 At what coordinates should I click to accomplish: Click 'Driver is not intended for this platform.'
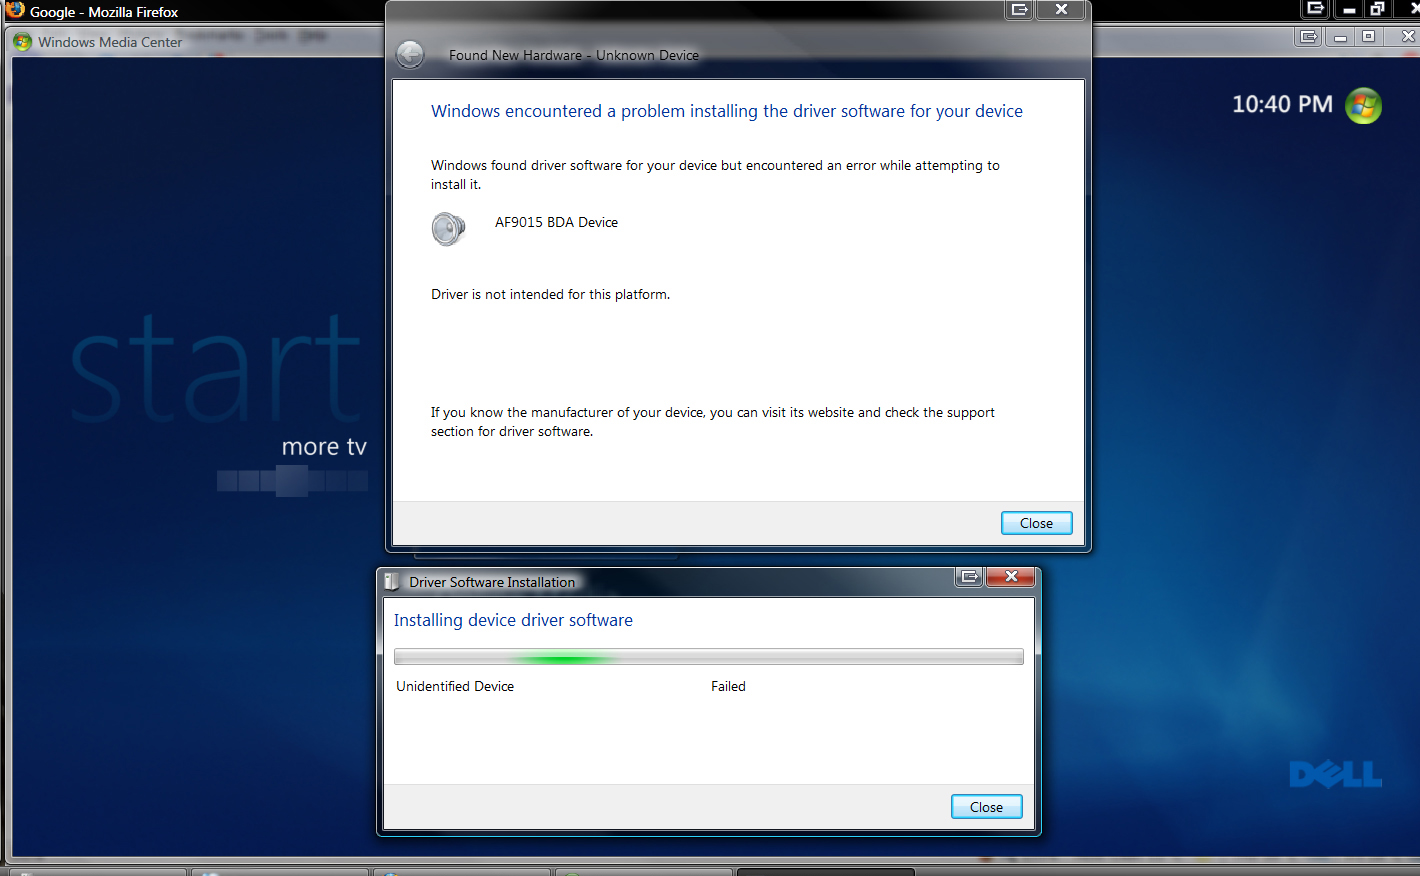coord(550,294)
